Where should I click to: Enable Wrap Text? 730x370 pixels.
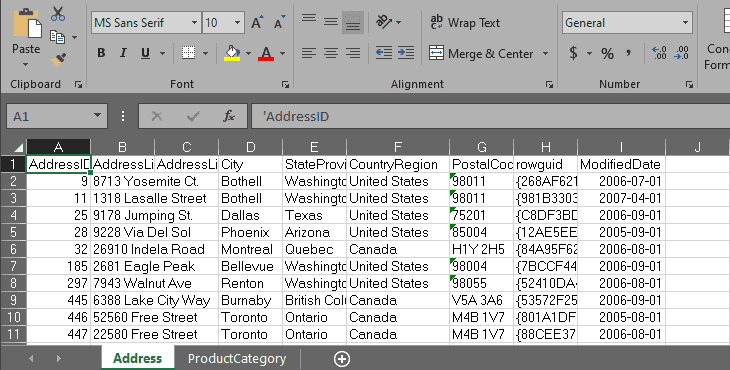click(465, 22)
